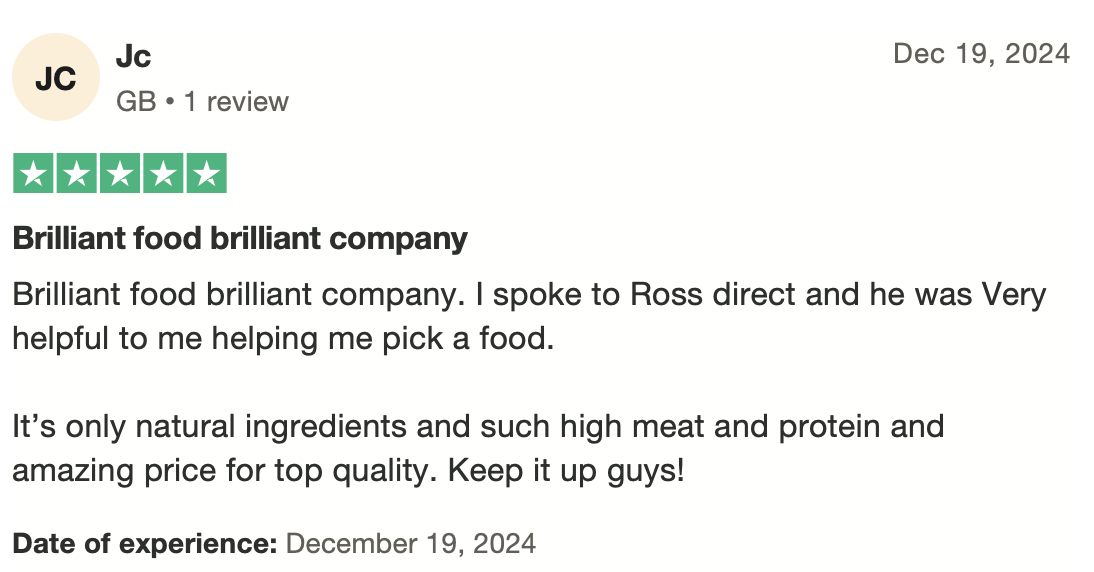Click the JC avatar circle
1094x572 pixels.
56,77
